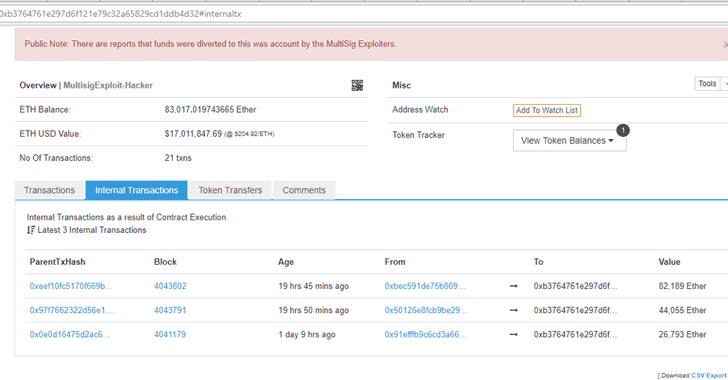
Task: Click the sort icon beside Latest 3 Internal Transactions
Action: [31, 230]
